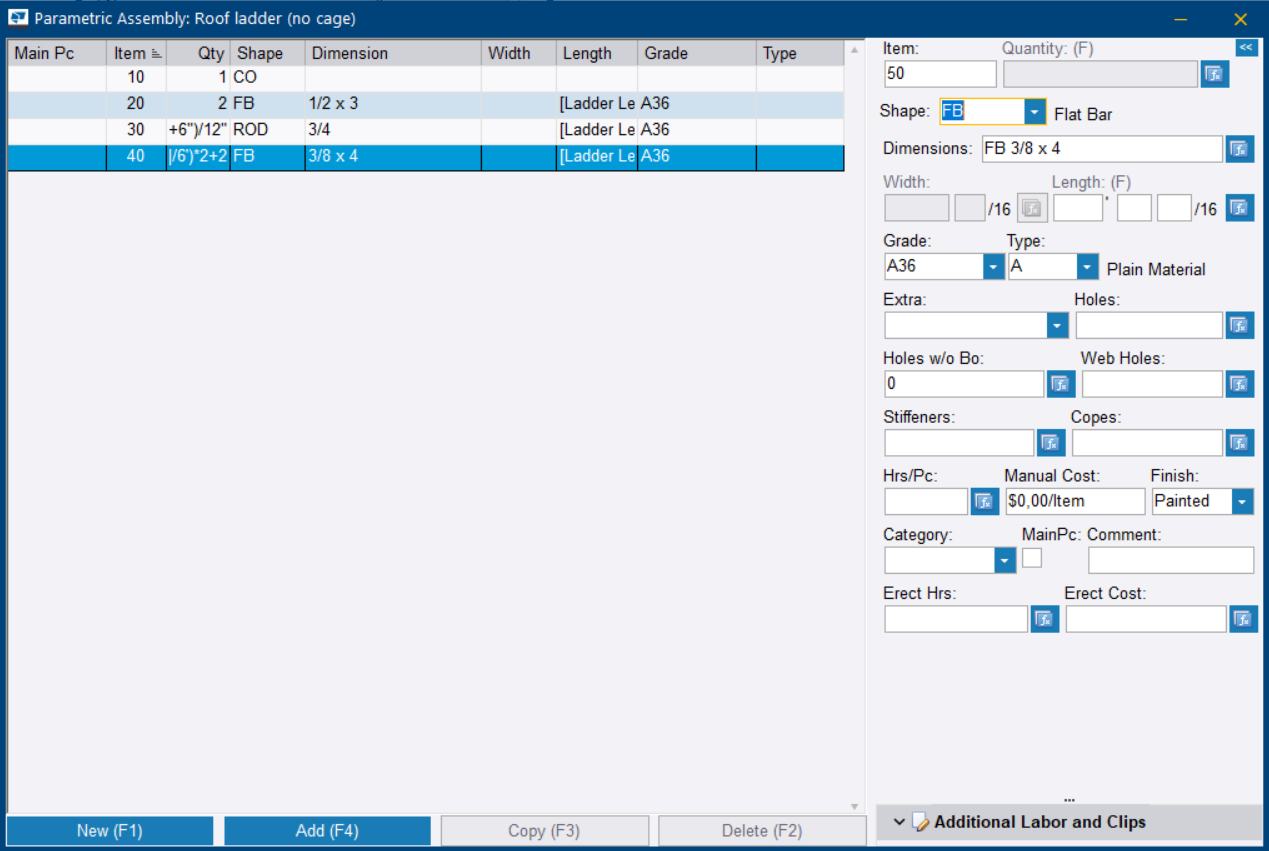
Task: Enable the MainPc checkbox
Action: (1031, 558)
